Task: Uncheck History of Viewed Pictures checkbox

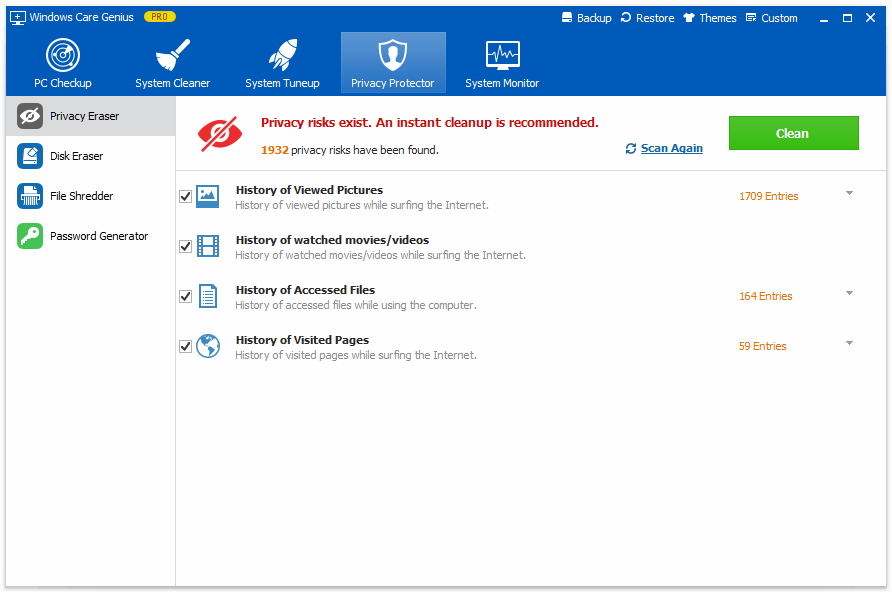Action: pos(185,196)
